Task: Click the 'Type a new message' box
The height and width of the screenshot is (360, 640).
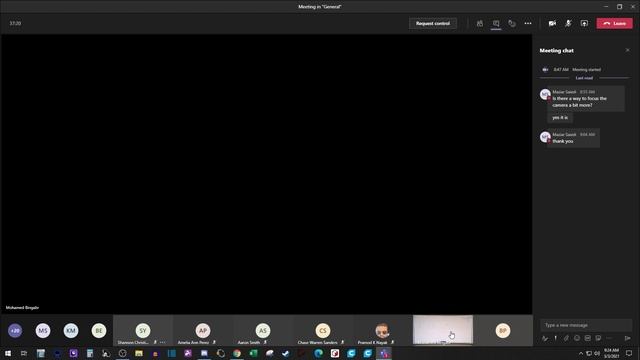Action: click(586, 325)
